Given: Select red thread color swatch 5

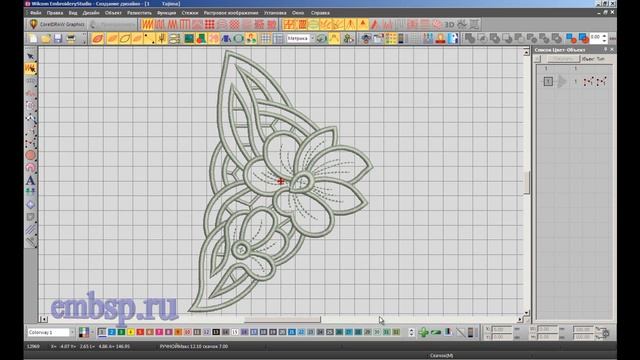Looking at the screenshot, I should [x=140, y=332].
